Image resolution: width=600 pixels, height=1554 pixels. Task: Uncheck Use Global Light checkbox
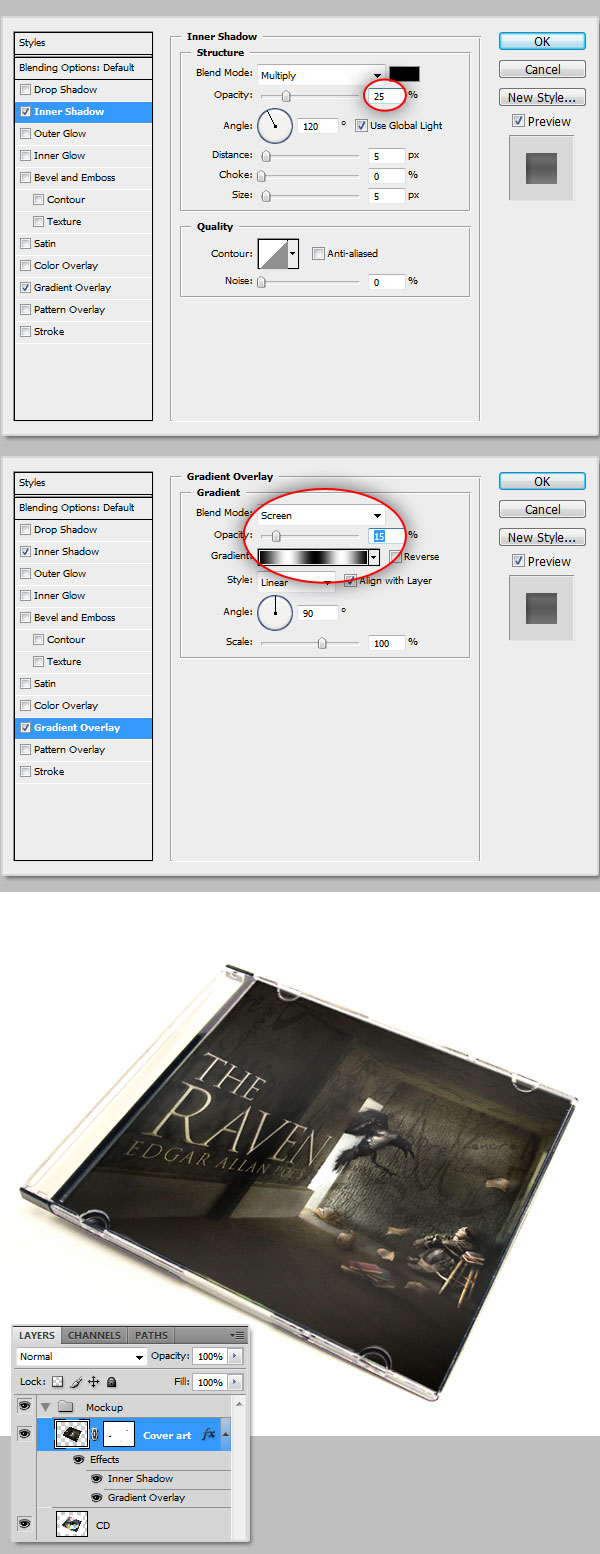click(x=361, y=126)
